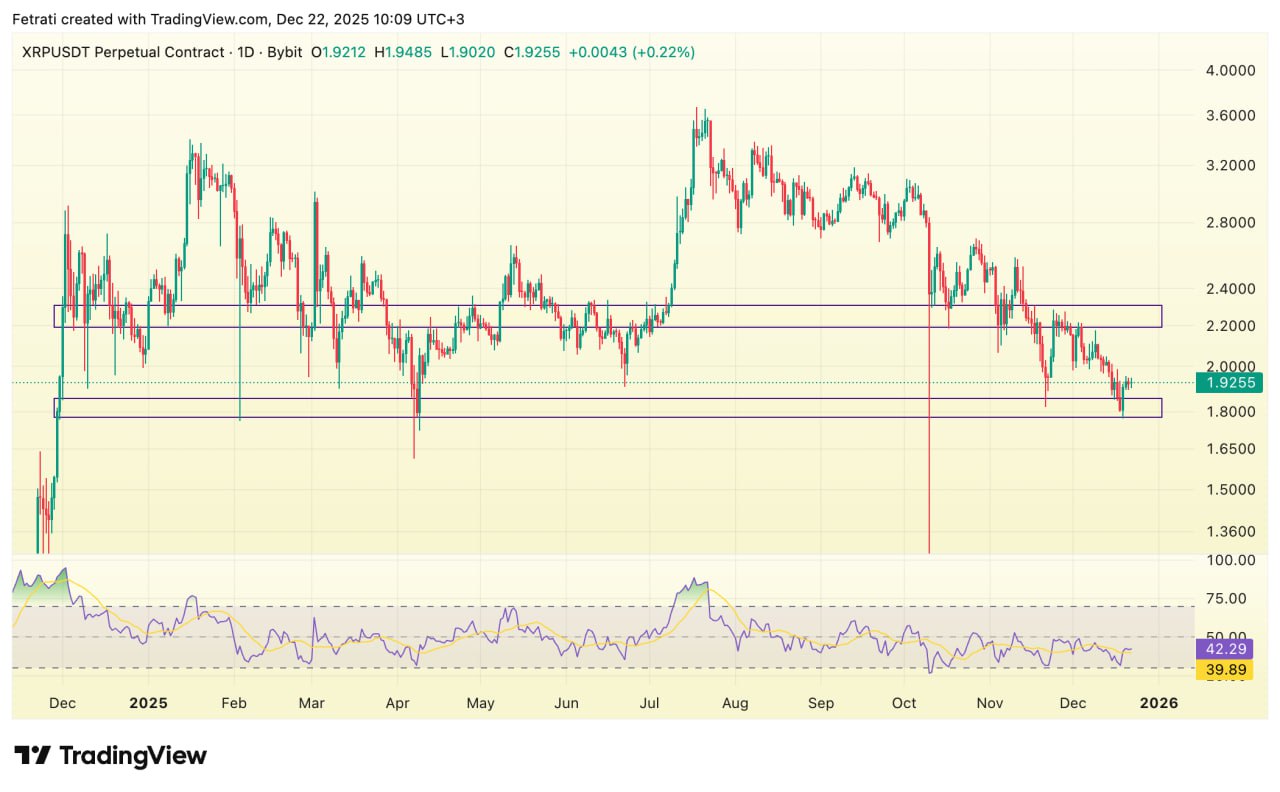
Task: Click the 1D interval label in the chart header
Action: pyautogui.click(x=245, y=52)
